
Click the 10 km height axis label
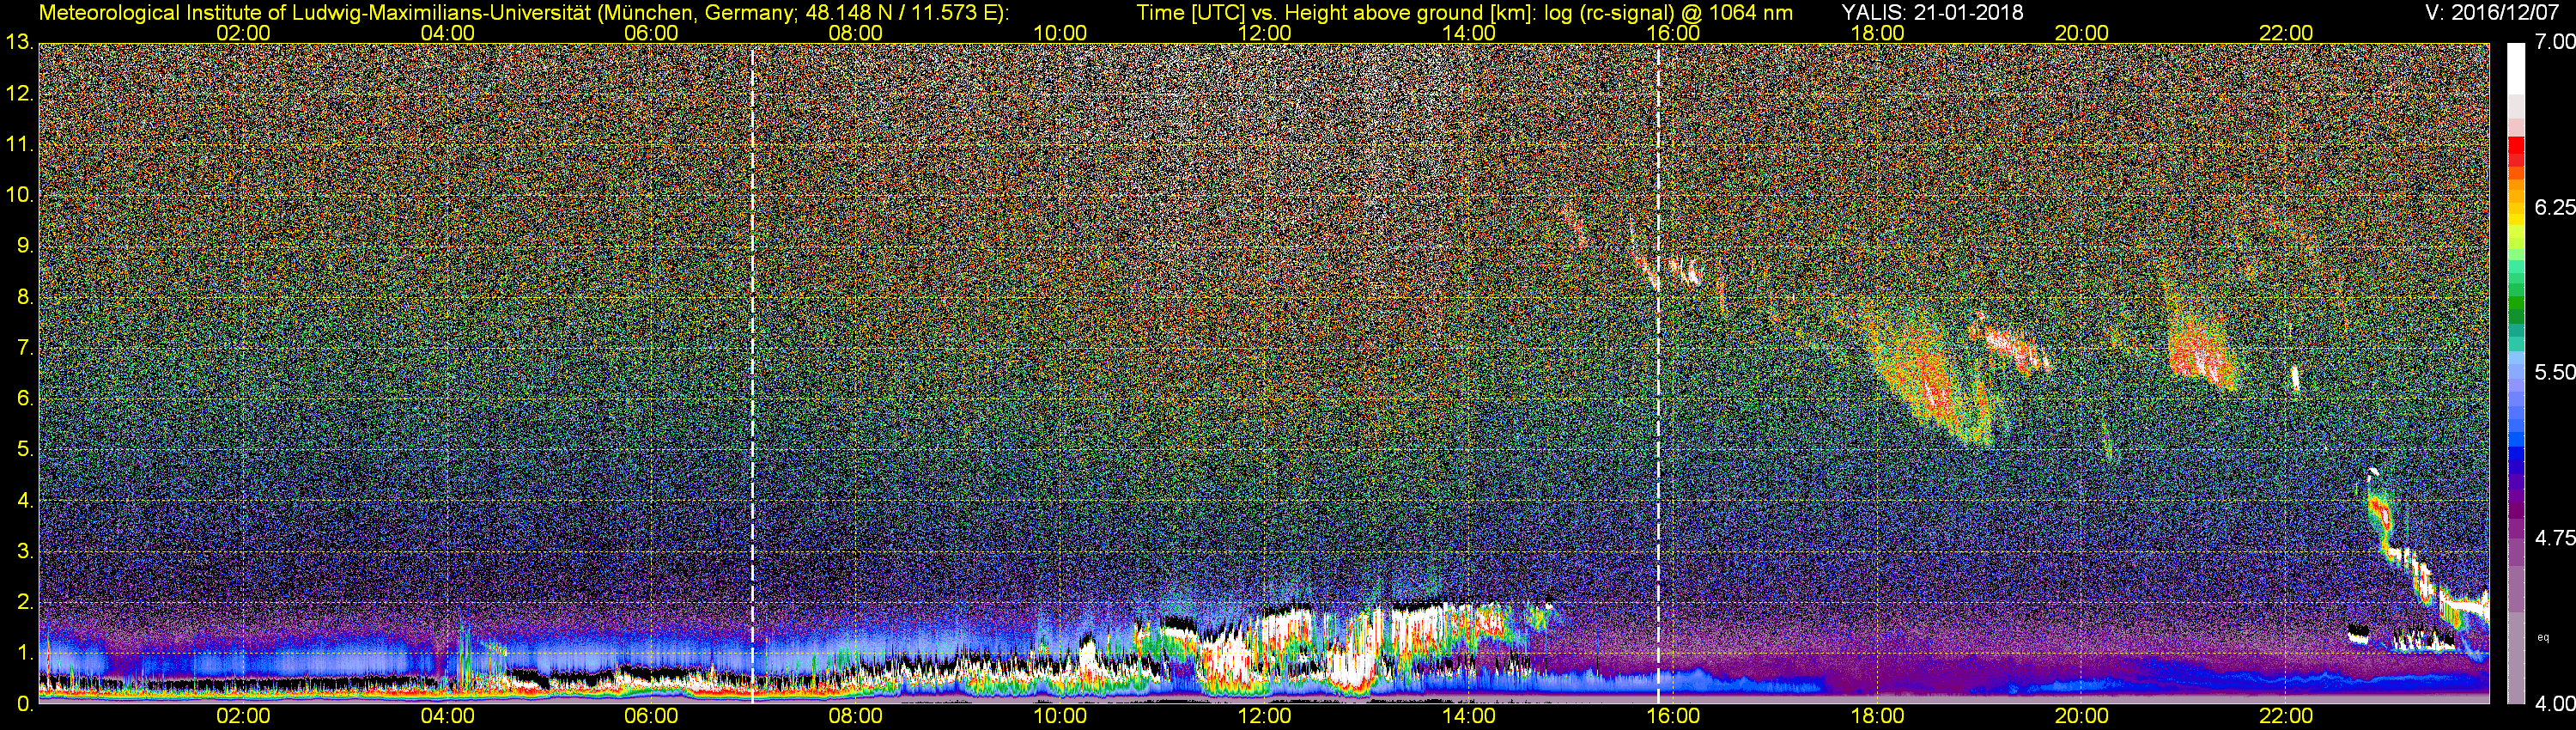click(19, 195)
